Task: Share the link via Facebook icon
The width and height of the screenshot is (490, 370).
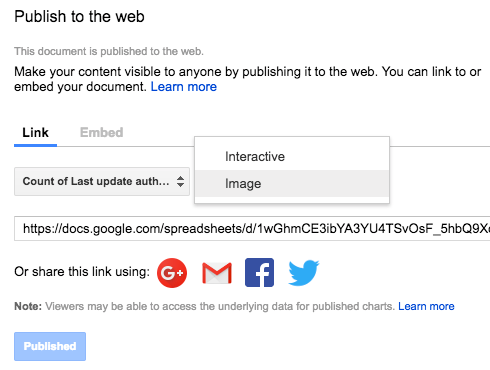Action: [259, 272]
